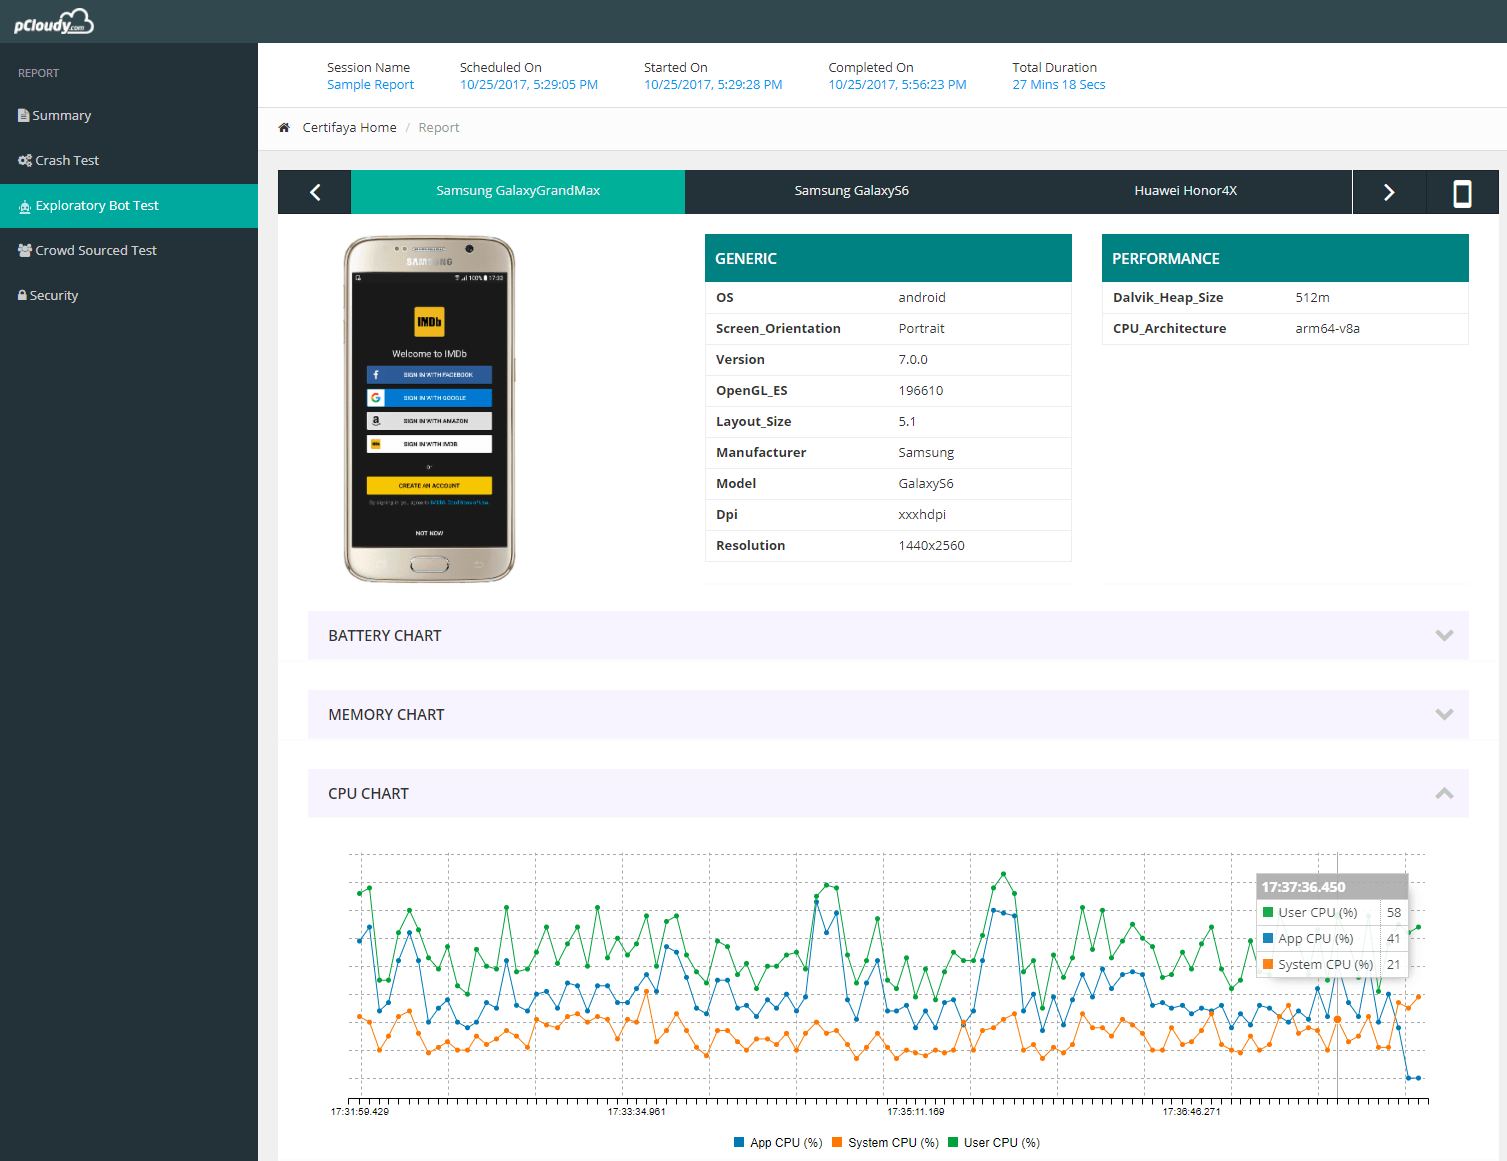Open Exploratory Bot Test section
The image size is (1507, 1161).
[97, 205]
